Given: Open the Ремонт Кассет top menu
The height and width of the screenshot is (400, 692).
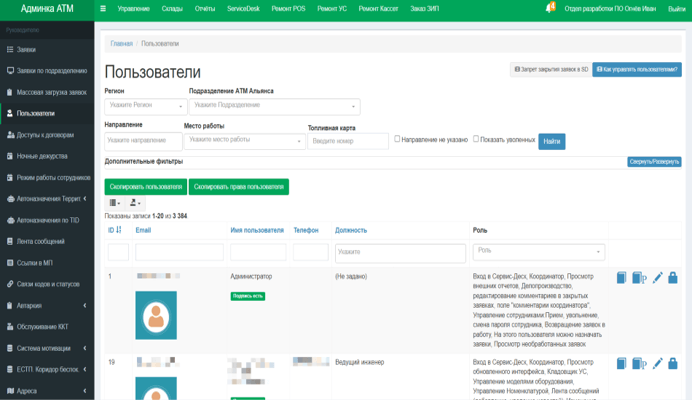Looking at the screenshot, I should click(378, 8).
